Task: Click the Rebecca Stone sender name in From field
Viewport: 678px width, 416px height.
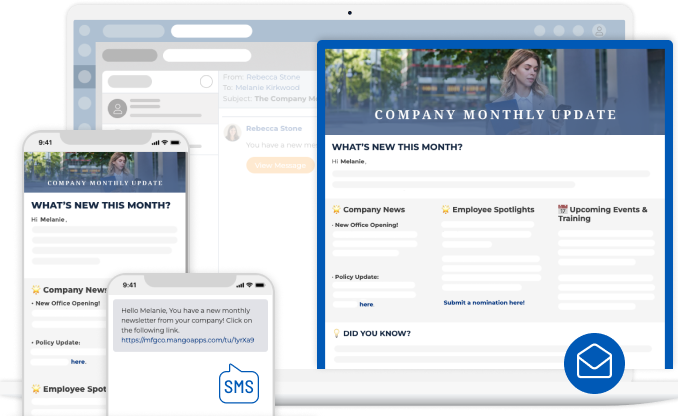Action: pos(273,77)
